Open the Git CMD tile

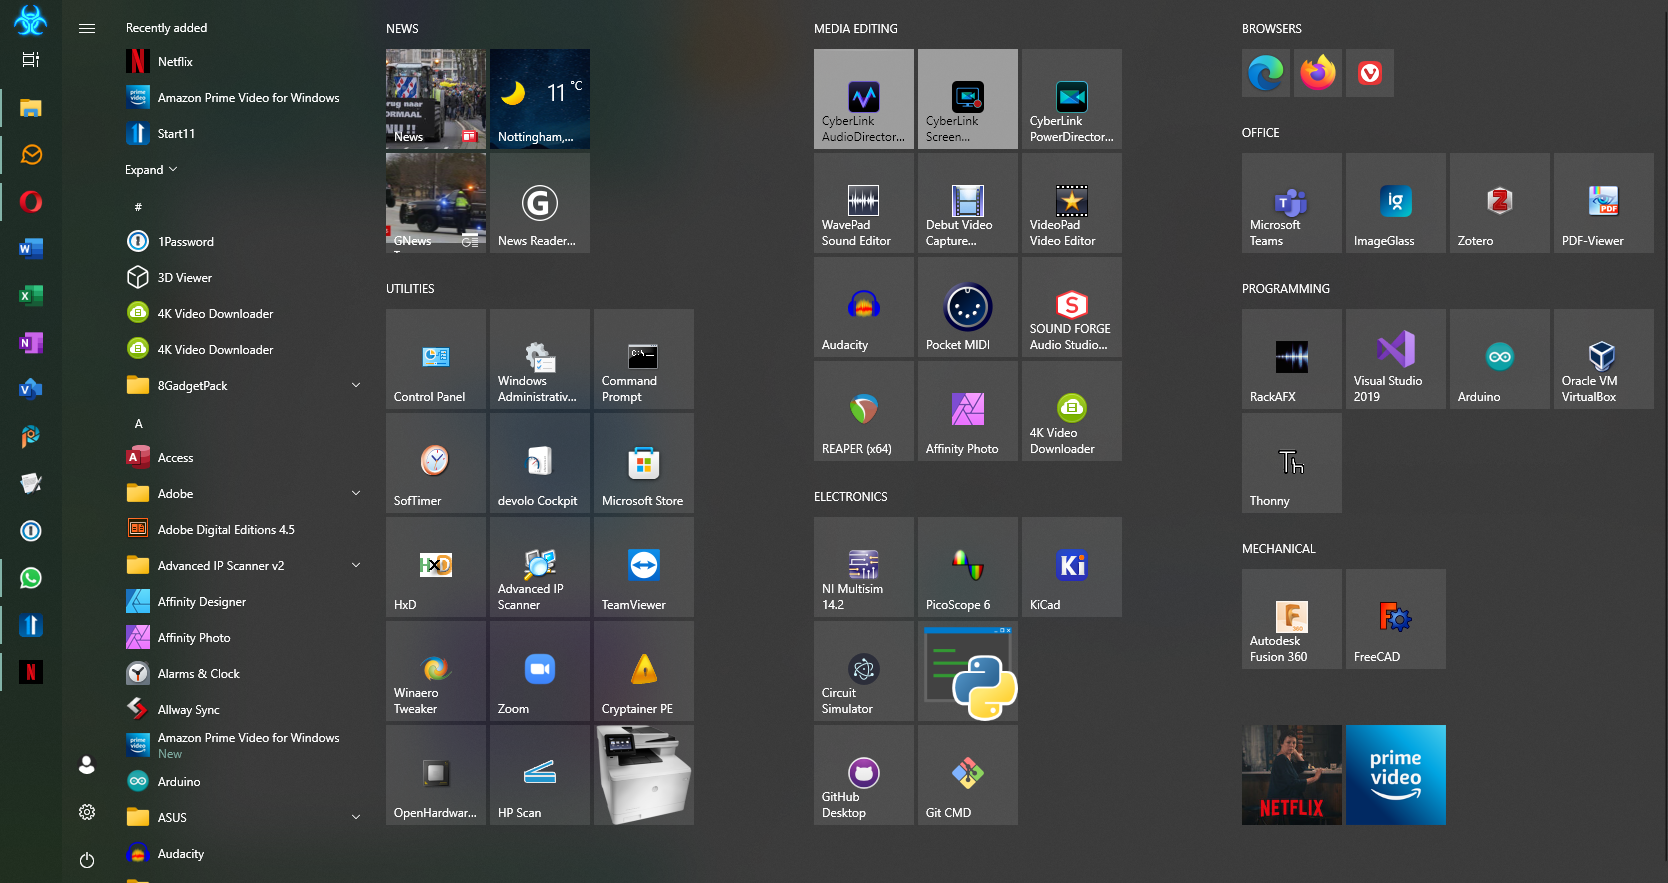[968, 775]
